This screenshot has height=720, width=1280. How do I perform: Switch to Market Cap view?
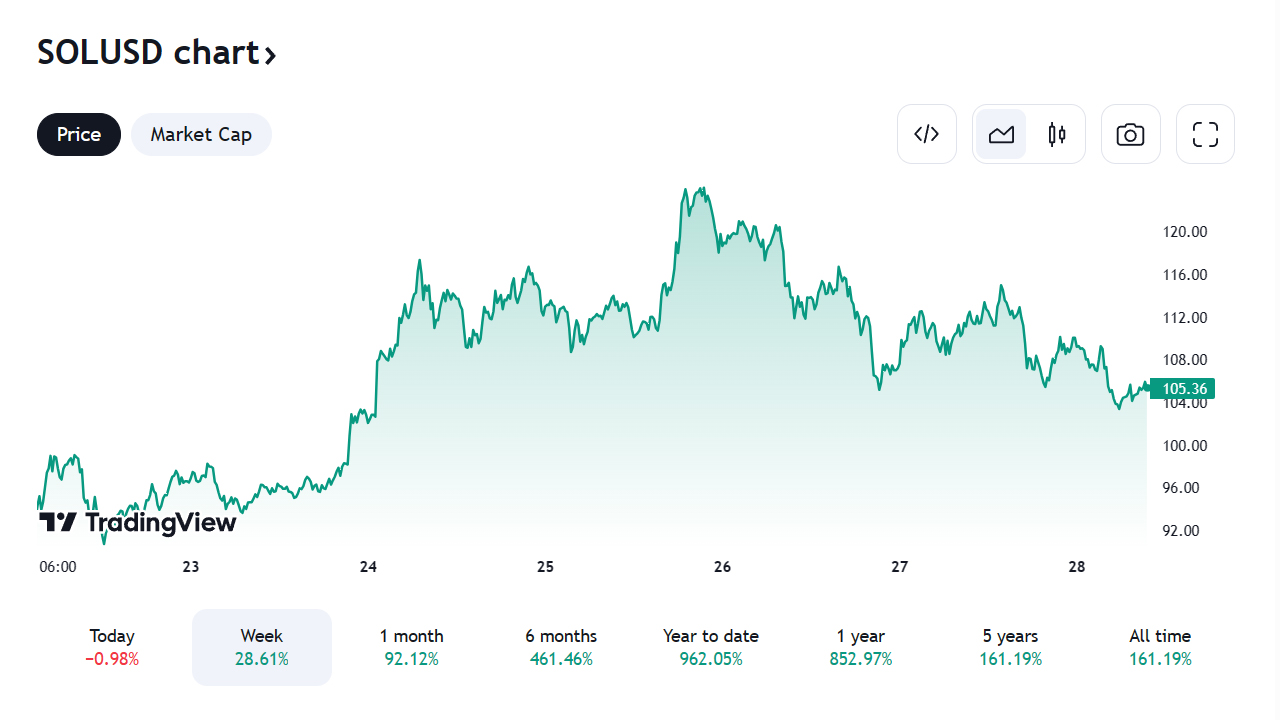click(201, 134)
